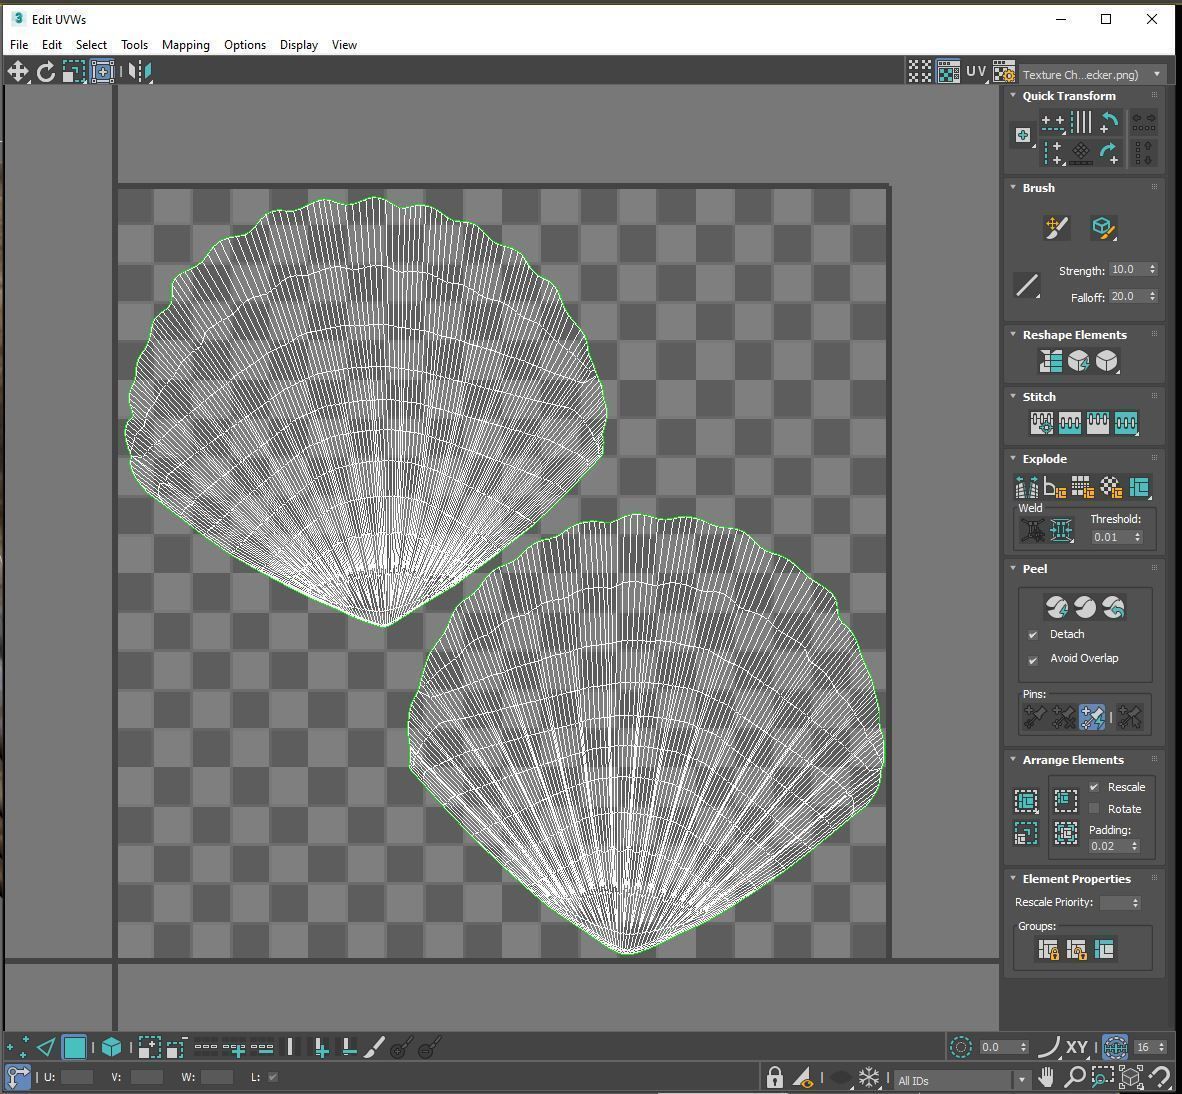Click Align Horizontally to Pivot icon
Image resolution: width=1182 pixels, height=1094 pixels.
[1053, 121]
